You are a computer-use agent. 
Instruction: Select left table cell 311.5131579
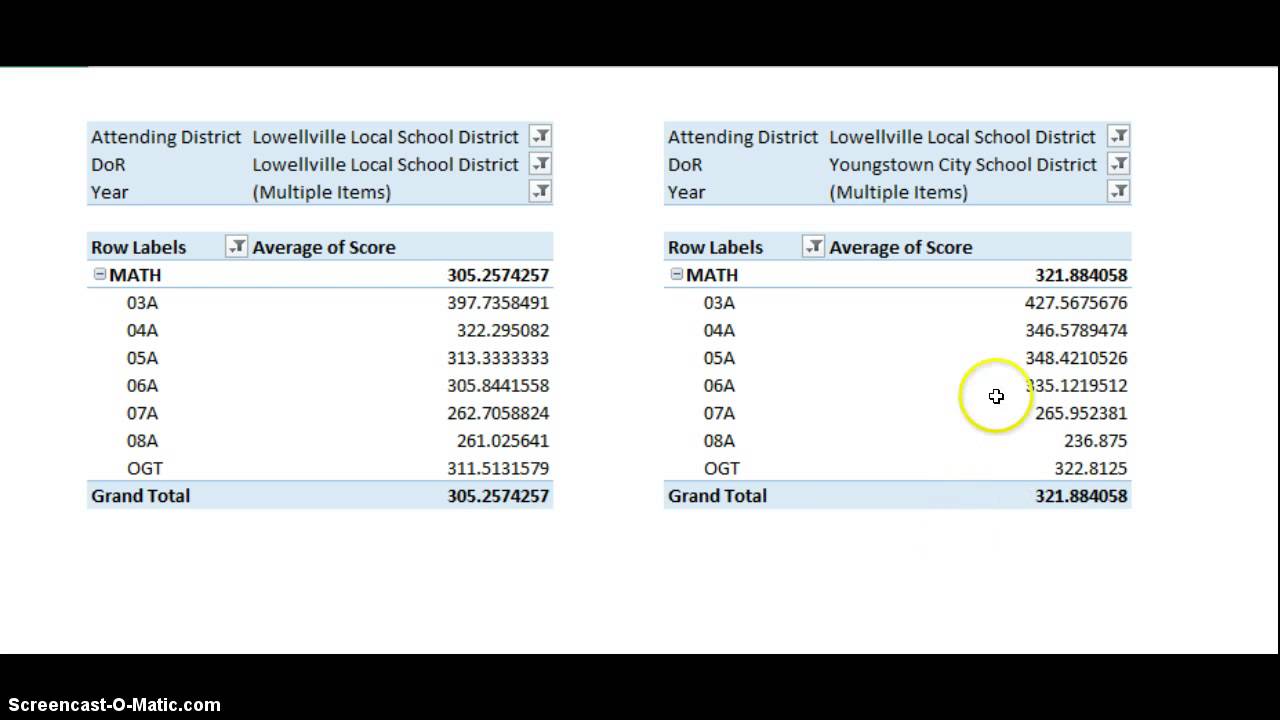point(498,468)
